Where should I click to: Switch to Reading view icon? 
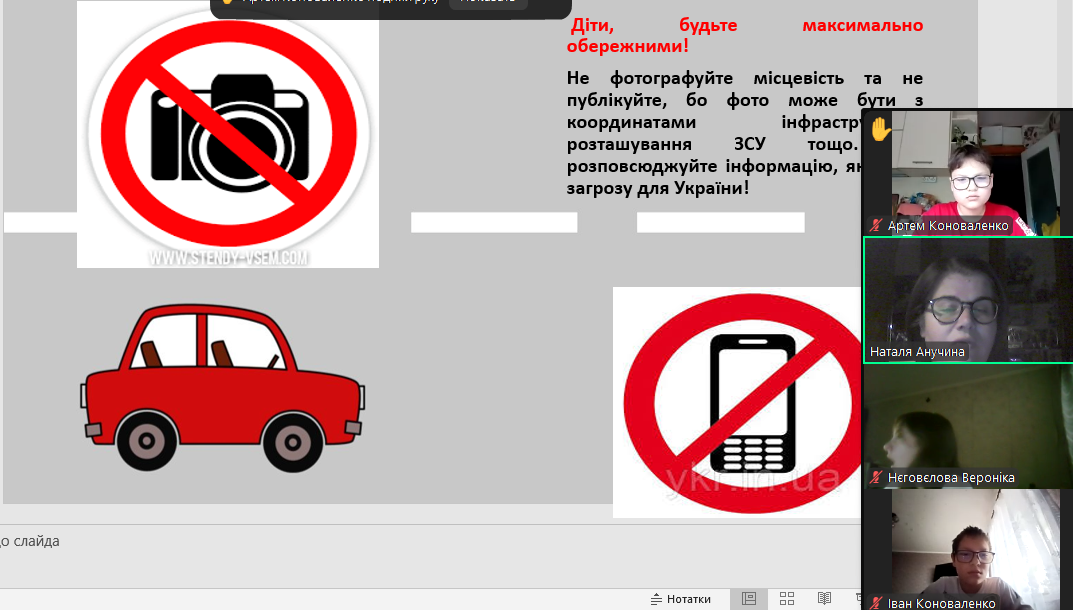[825, 599]
